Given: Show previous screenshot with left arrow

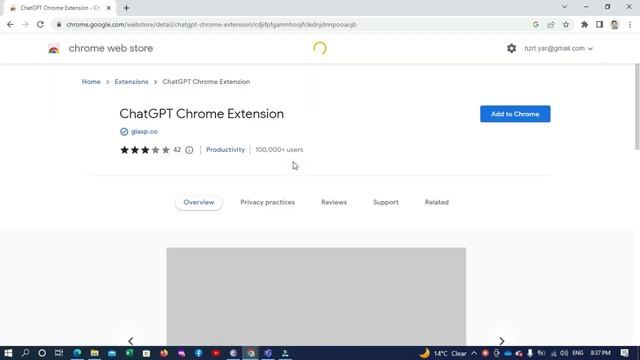Looking at the screenshot, I should 131,341.
